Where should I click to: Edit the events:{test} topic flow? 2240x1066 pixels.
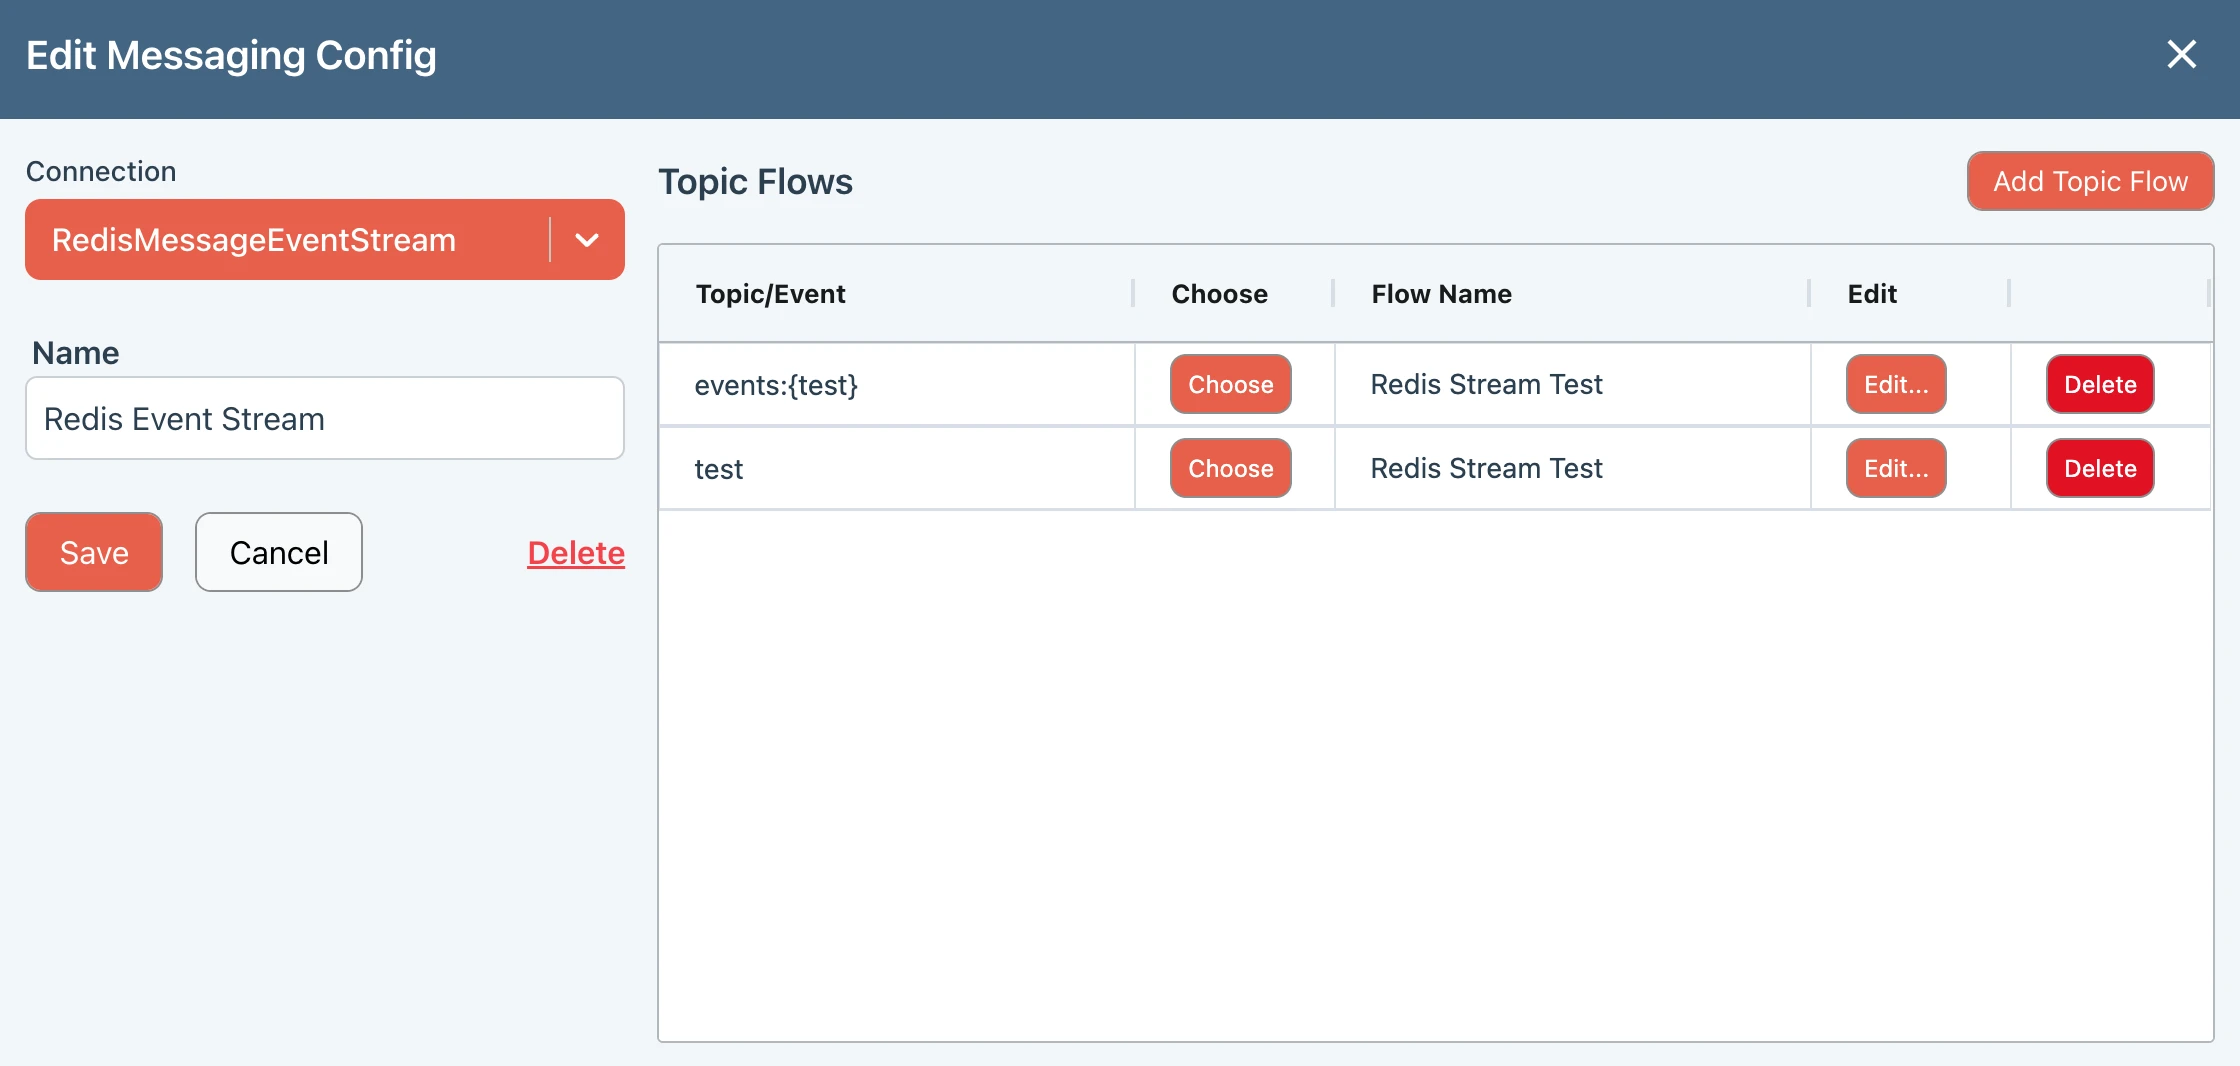pos(1896,384)
